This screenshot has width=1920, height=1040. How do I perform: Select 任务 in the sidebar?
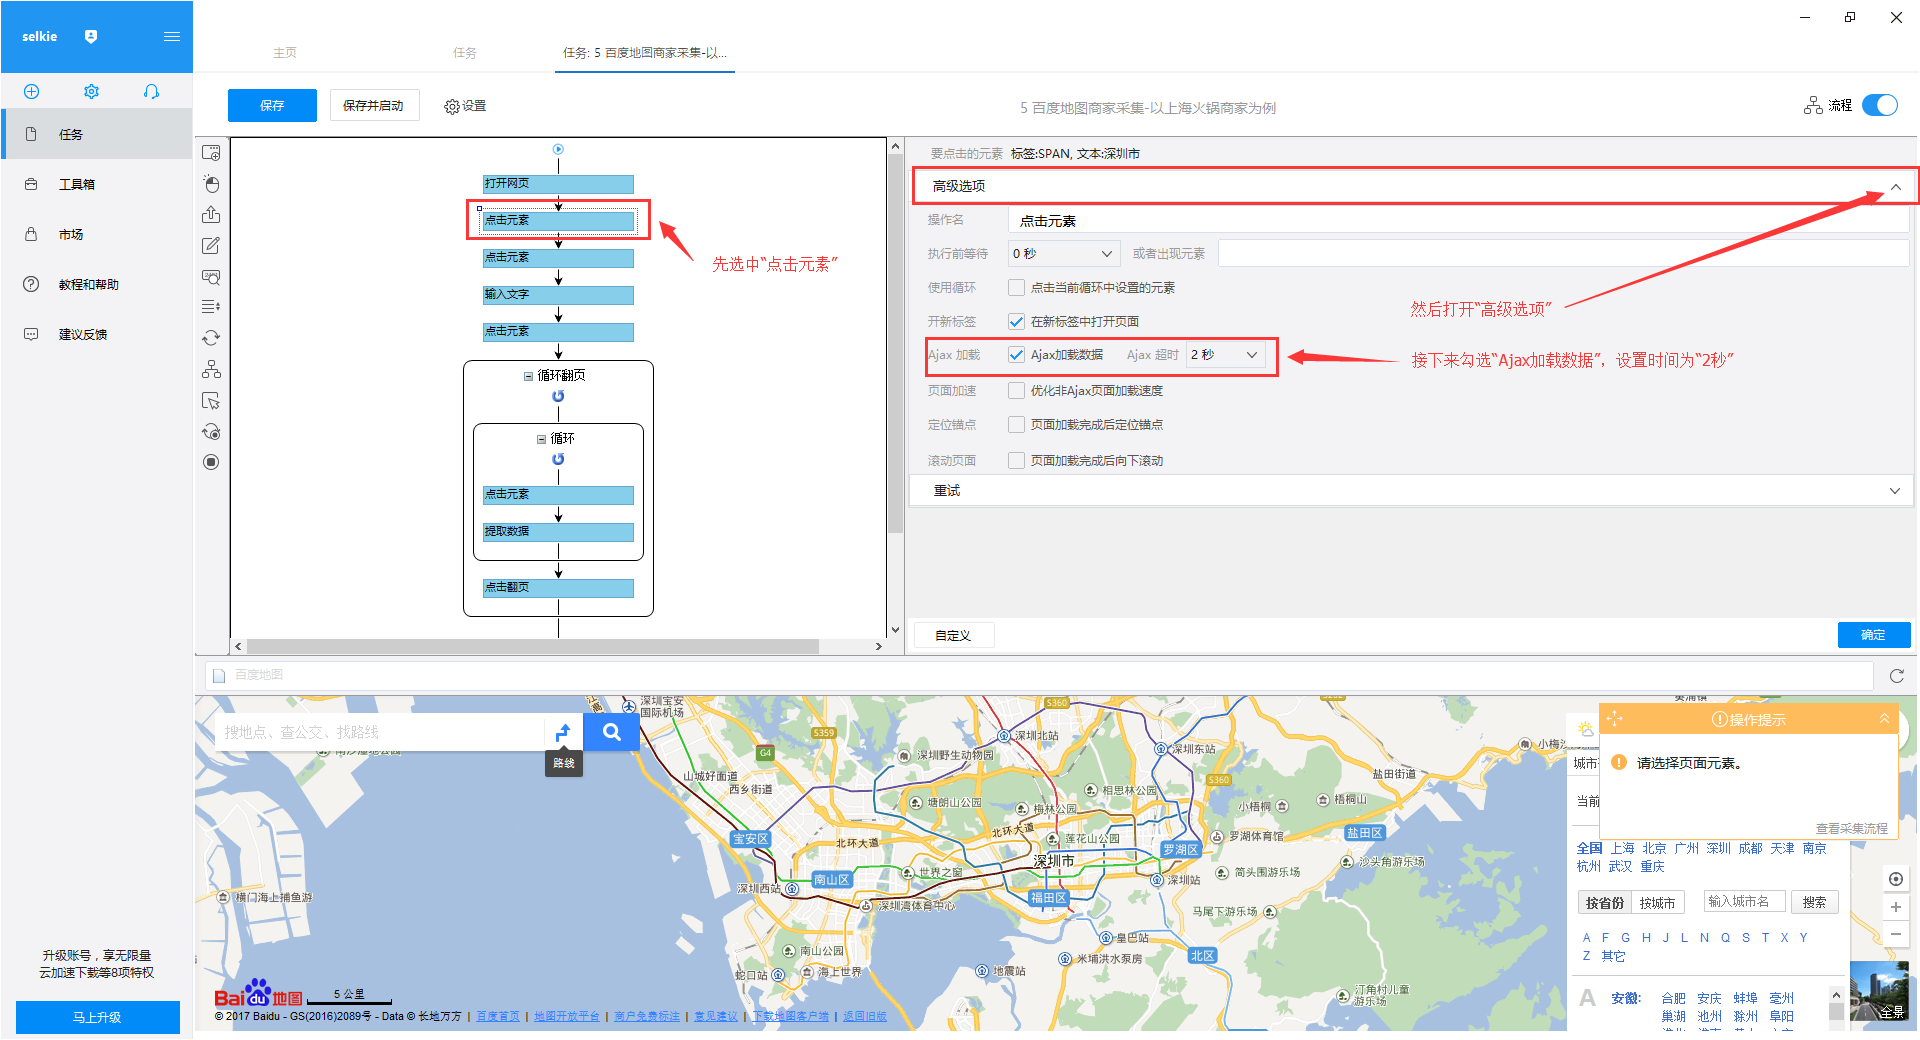(96, 134)
